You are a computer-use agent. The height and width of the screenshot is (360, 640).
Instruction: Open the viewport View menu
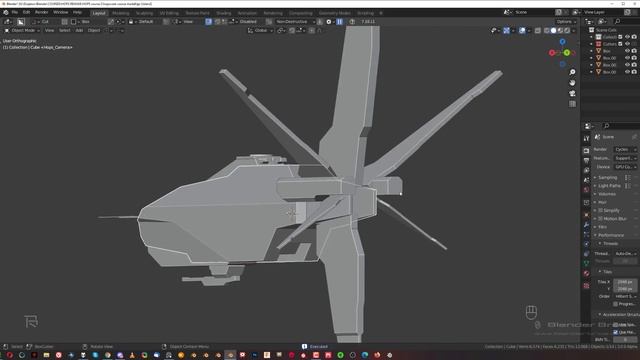tap(49, 30)
